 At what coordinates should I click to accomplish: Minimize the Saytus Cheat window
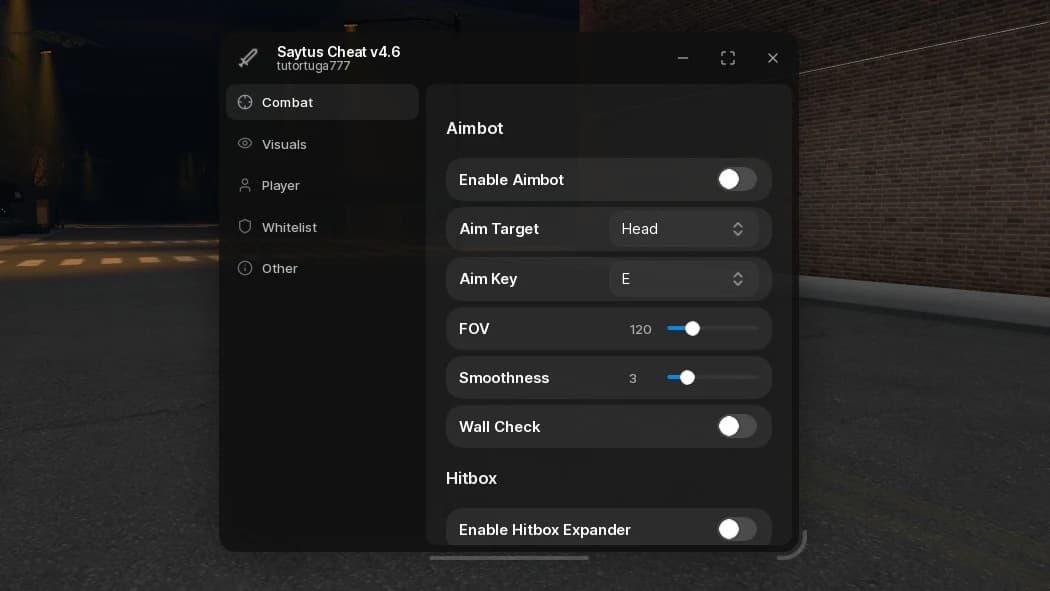coord(683,58)
